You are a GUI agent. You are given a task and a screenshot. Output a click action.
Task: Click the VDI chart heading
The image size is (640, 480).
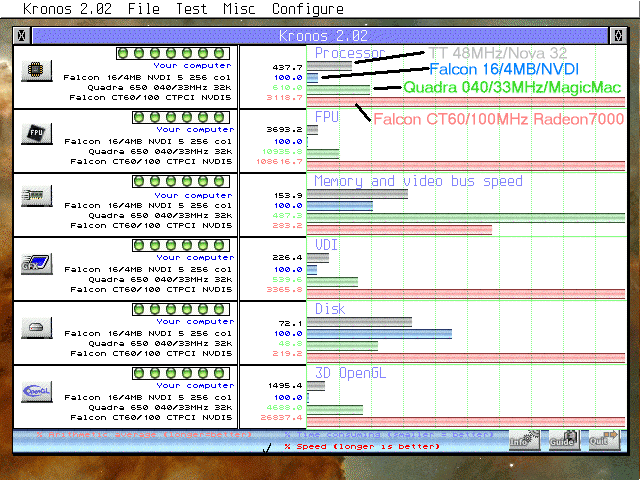(326, 245)
